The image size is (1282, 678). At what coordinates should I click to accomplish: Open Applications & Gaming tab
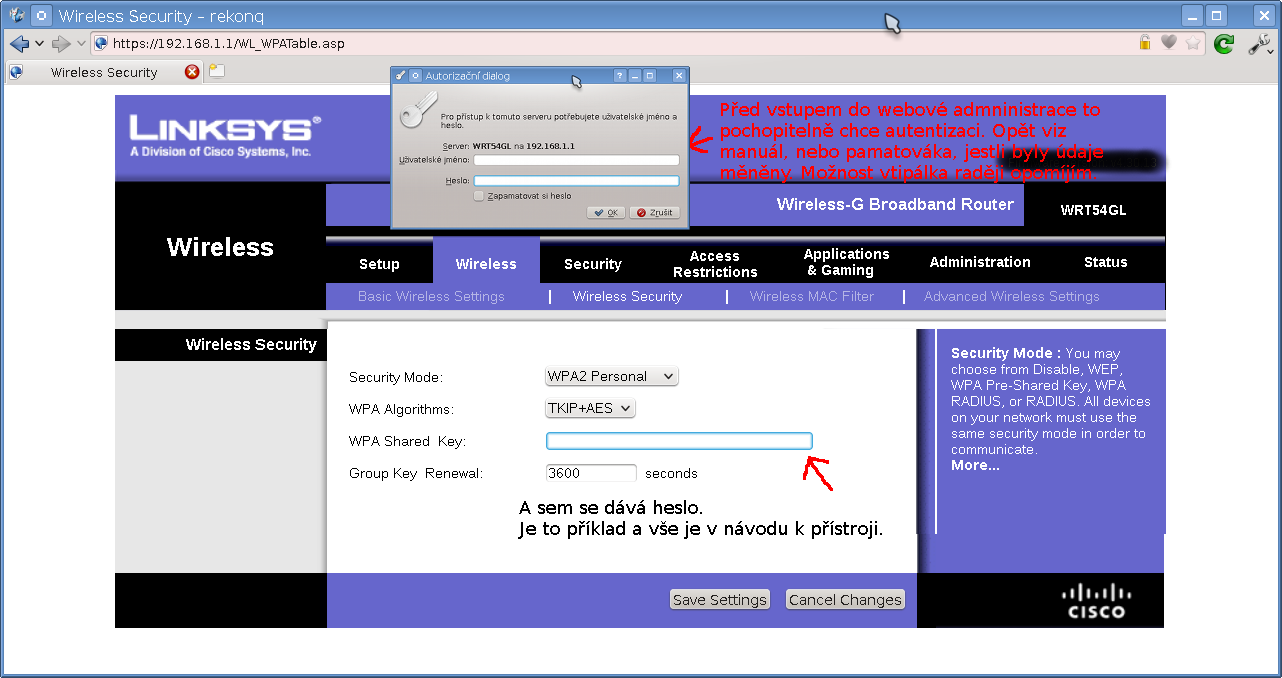(847, 262)
